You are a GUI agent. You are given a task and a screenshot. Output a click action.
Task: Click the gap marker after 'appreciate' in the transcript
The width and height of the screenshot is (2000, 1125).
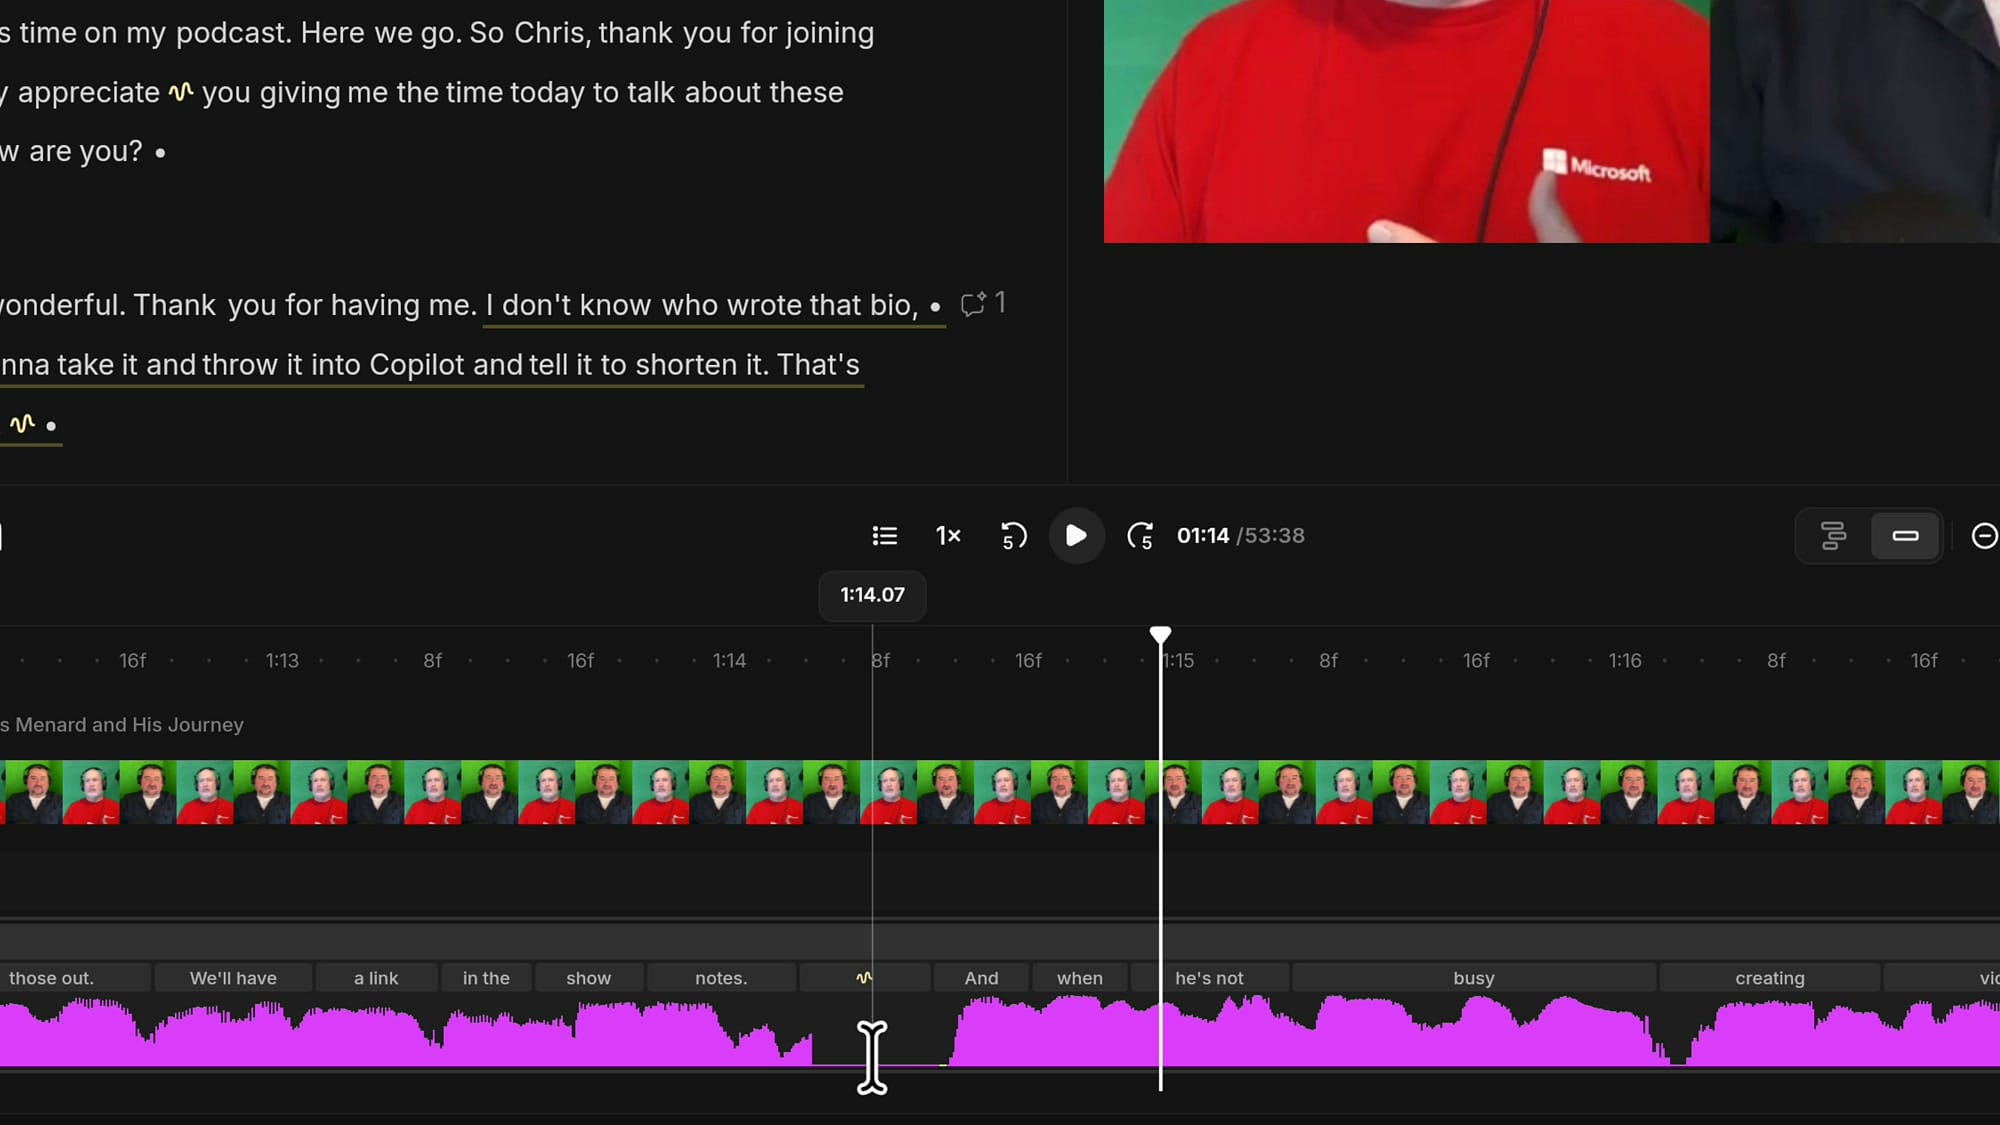[181, 92]
